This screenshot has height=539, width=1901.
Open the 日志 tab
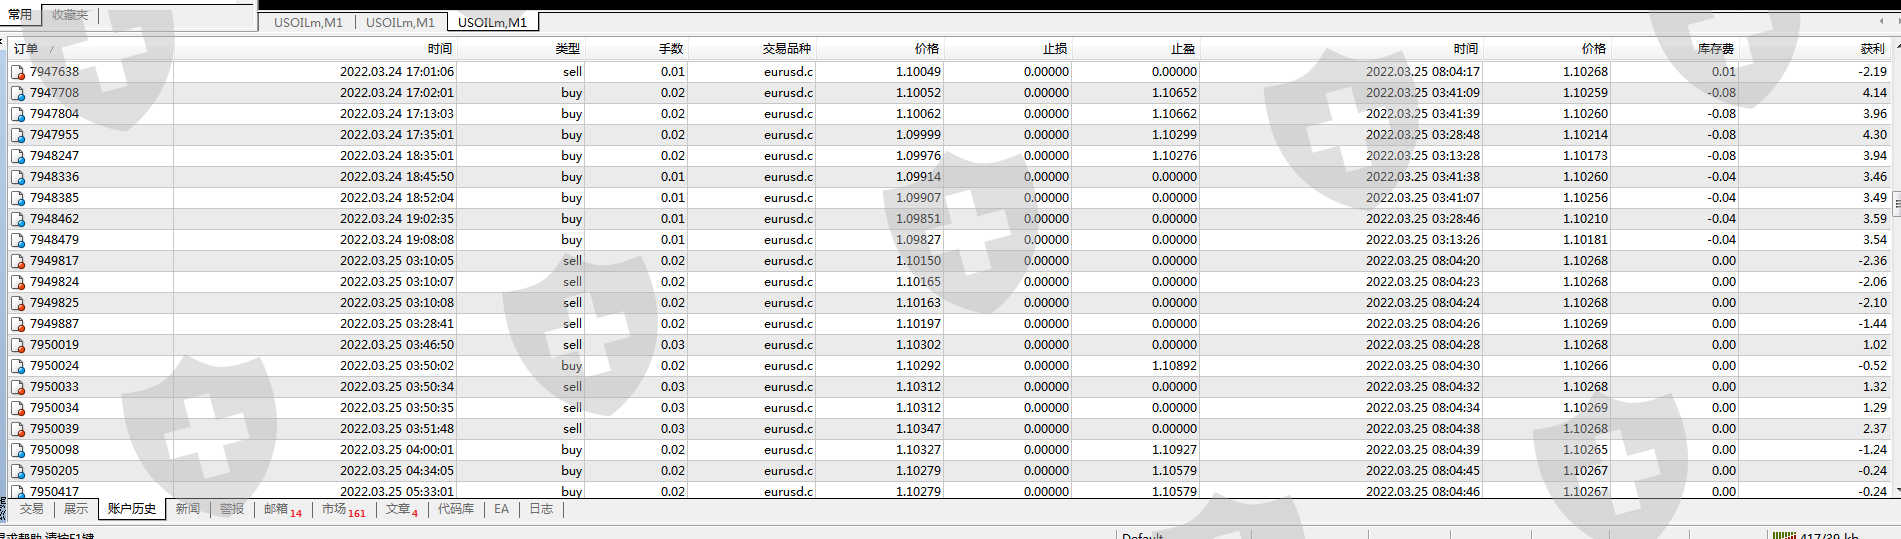(541, 509)
